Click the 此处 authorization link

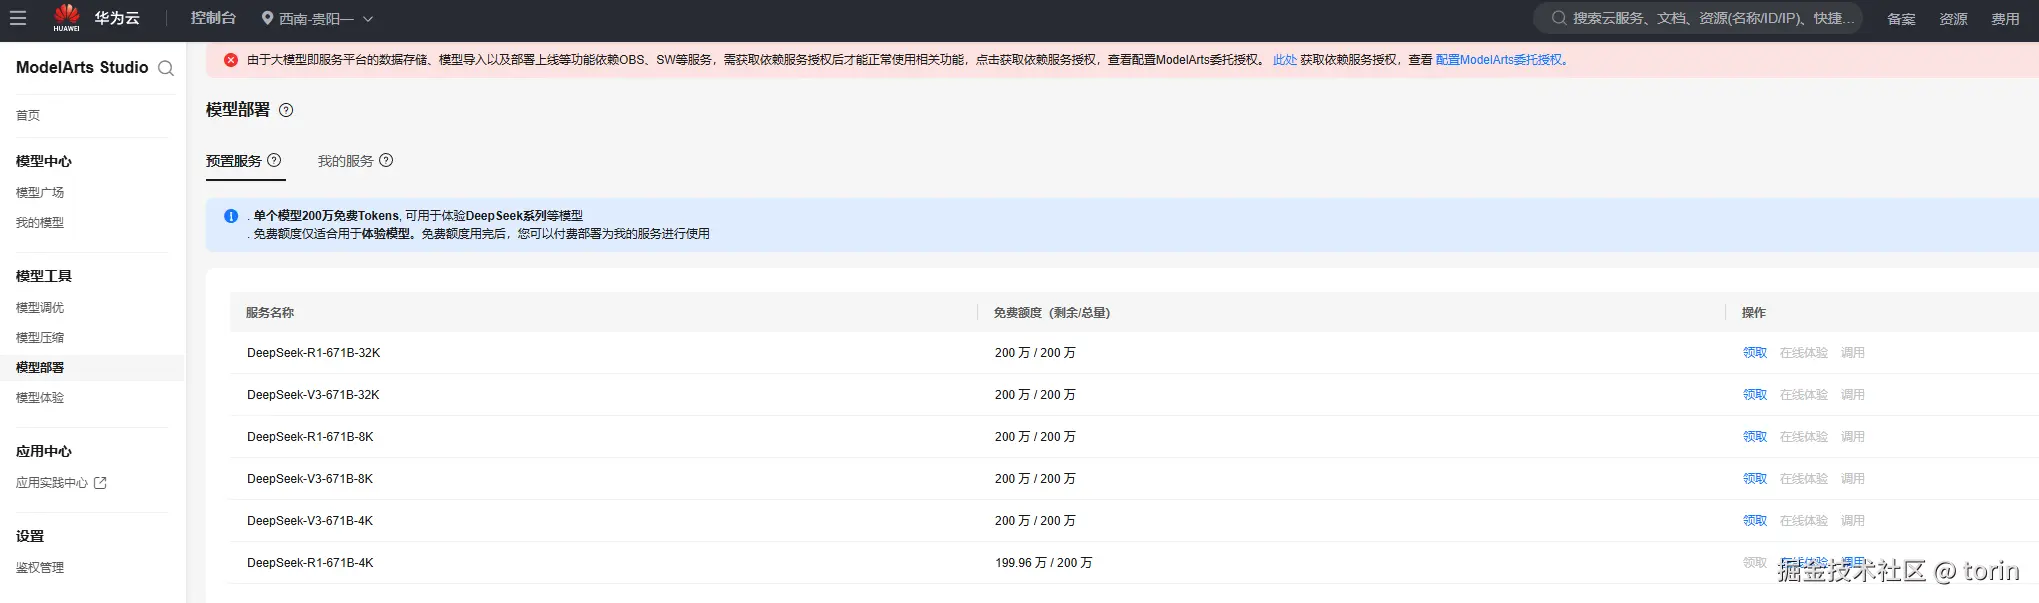pyautogui.click(x=1284, y=60)
